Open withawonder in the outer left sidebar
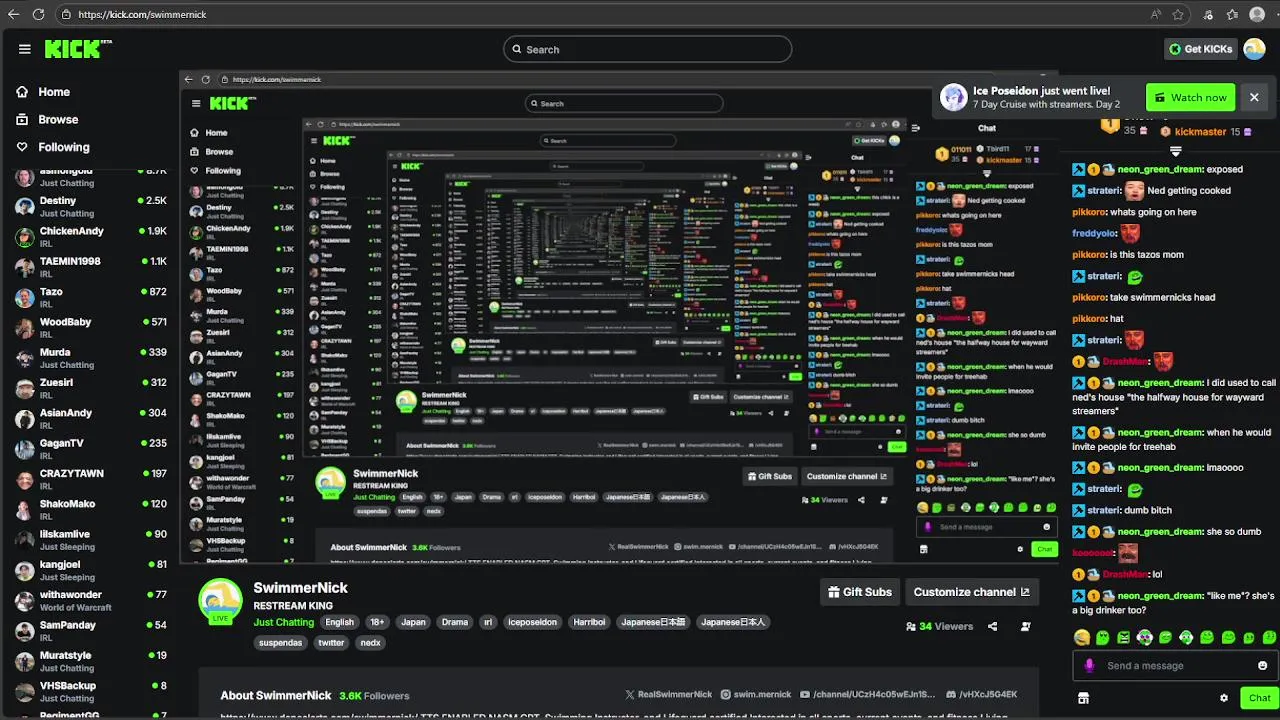Viewport: 1280px width, 720px height. tap(90, 600)
